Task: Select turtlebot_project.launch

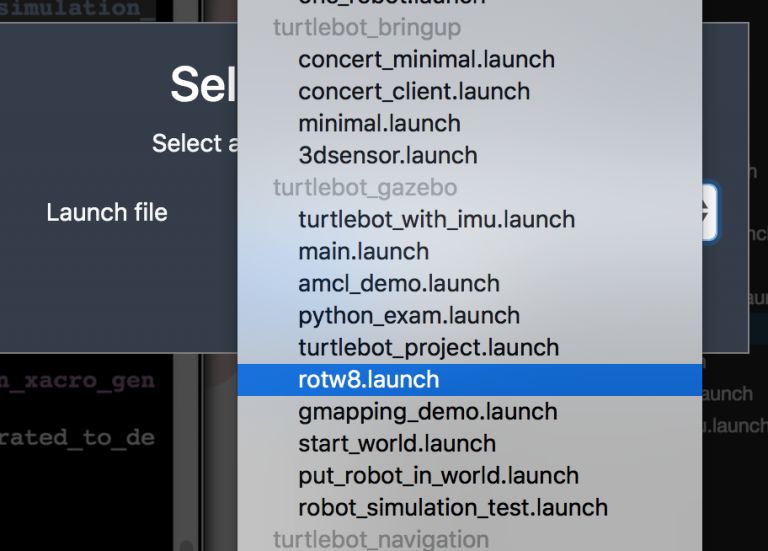Action: [x=469, y=348]
